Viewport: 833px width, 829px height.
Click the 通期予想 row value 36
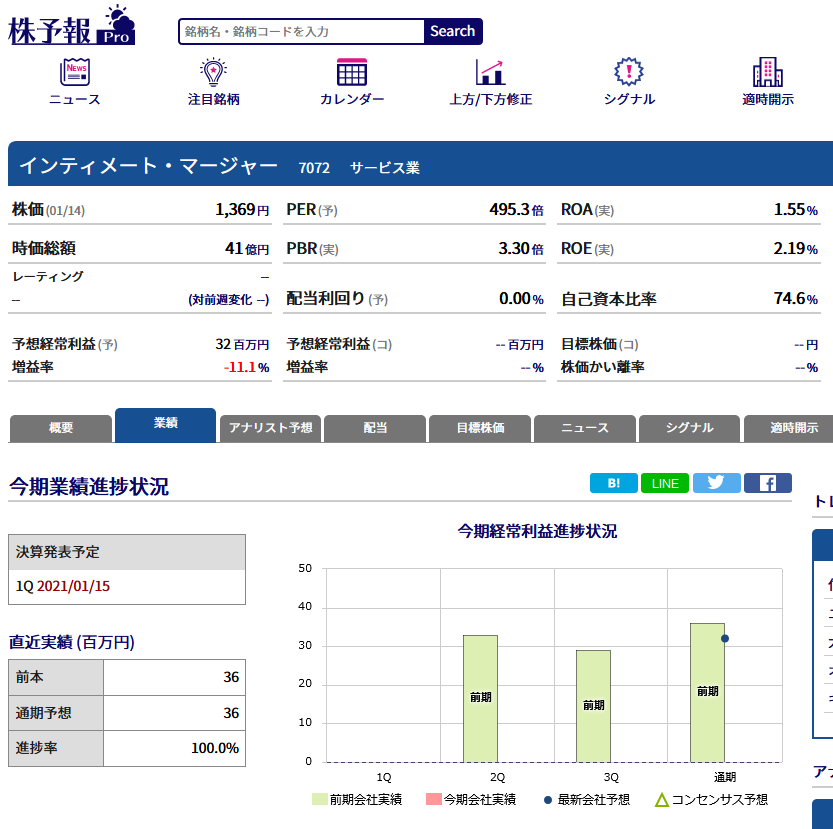tap(231, 713)
